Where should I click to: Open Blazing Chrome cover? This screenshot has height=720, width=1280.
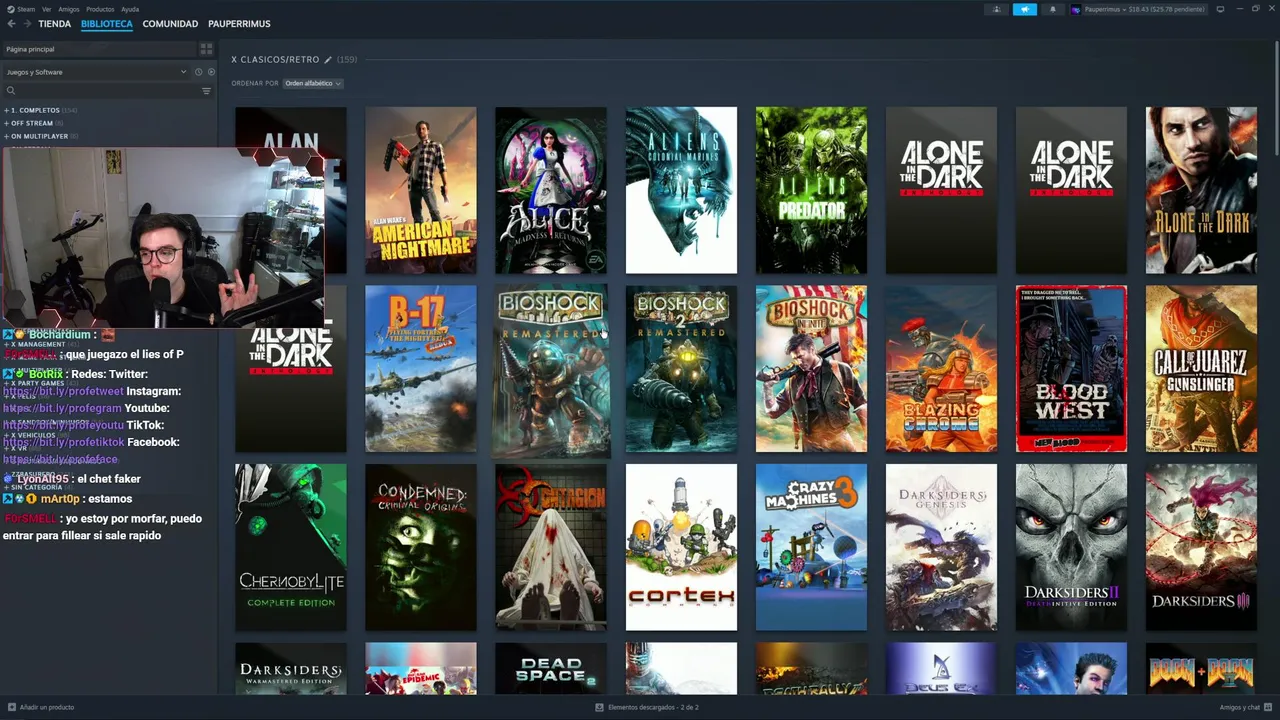tap(941, 369)
